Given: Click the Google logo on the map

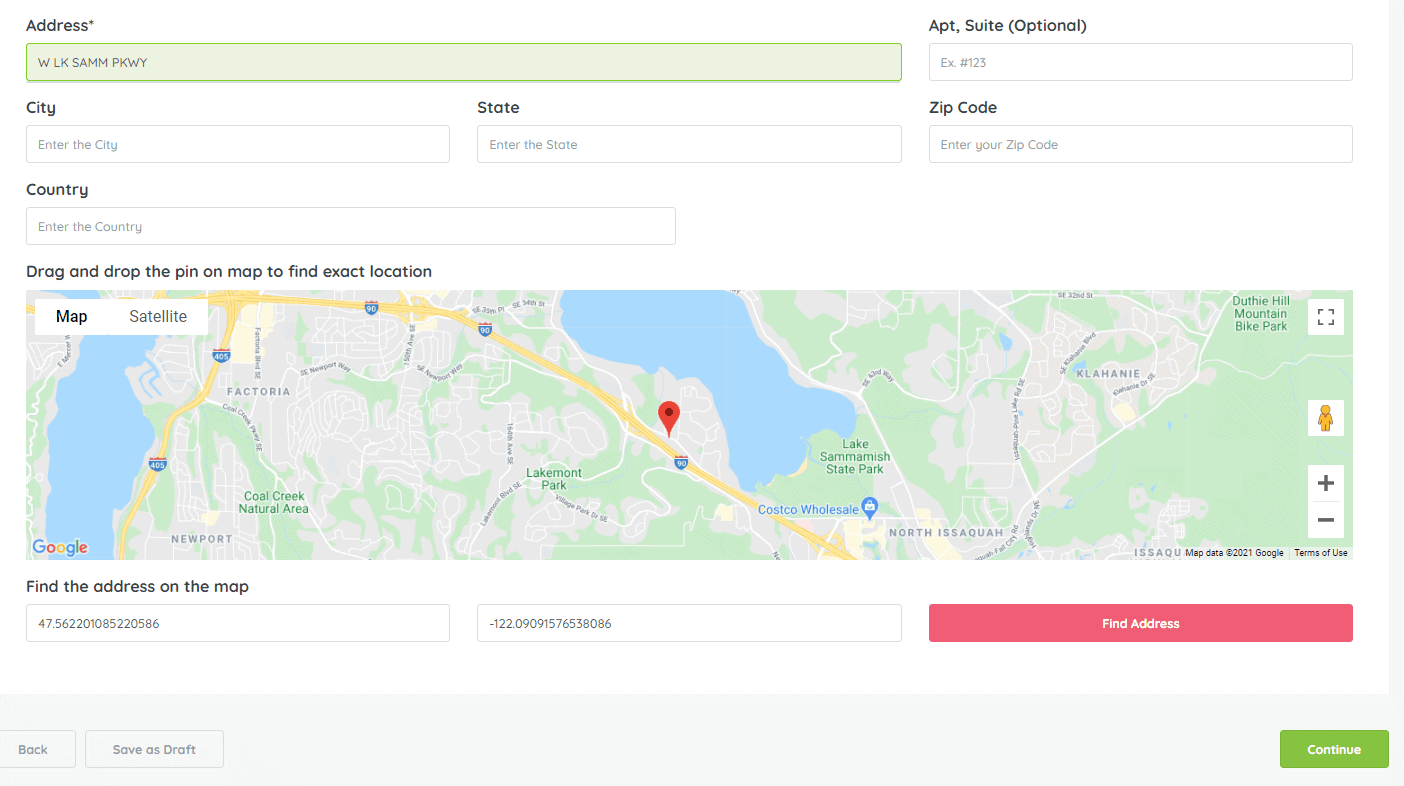Looking at the screenshot, I should click(x=60, y=547).
